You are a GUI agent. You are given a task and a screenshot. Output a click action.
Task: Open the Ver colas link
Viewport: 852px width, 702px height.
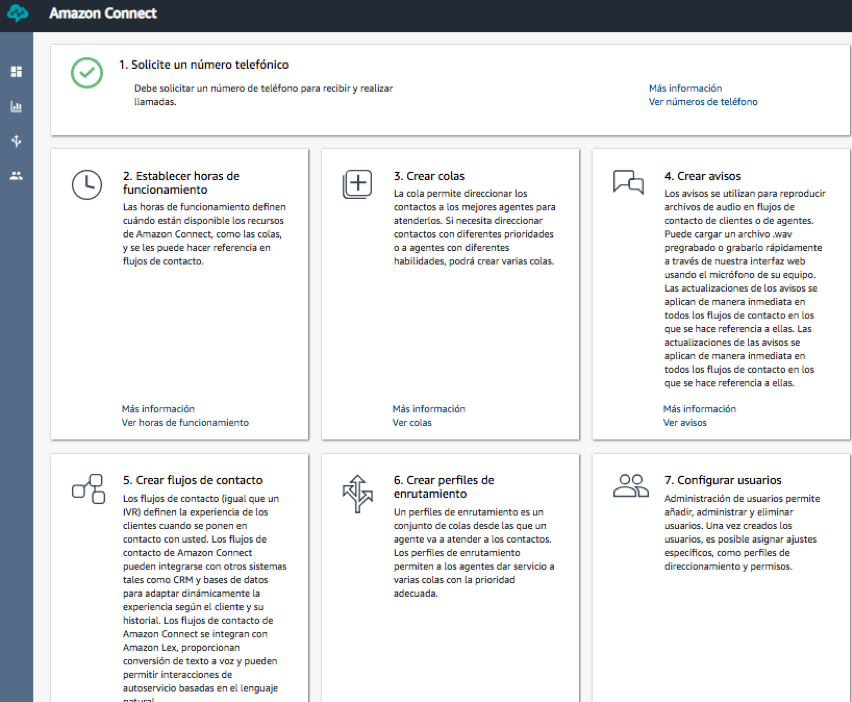coord(412,422)
